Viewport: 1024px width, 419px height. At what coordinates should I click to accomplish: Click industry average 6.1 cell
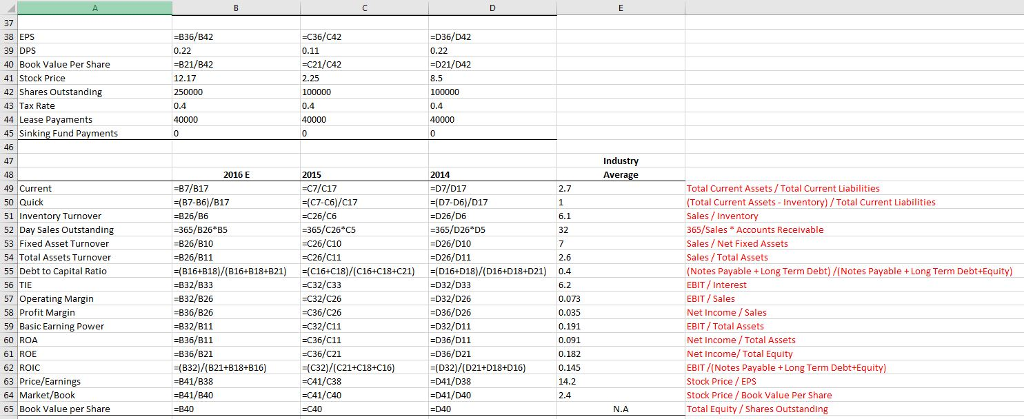click(621, 215)
